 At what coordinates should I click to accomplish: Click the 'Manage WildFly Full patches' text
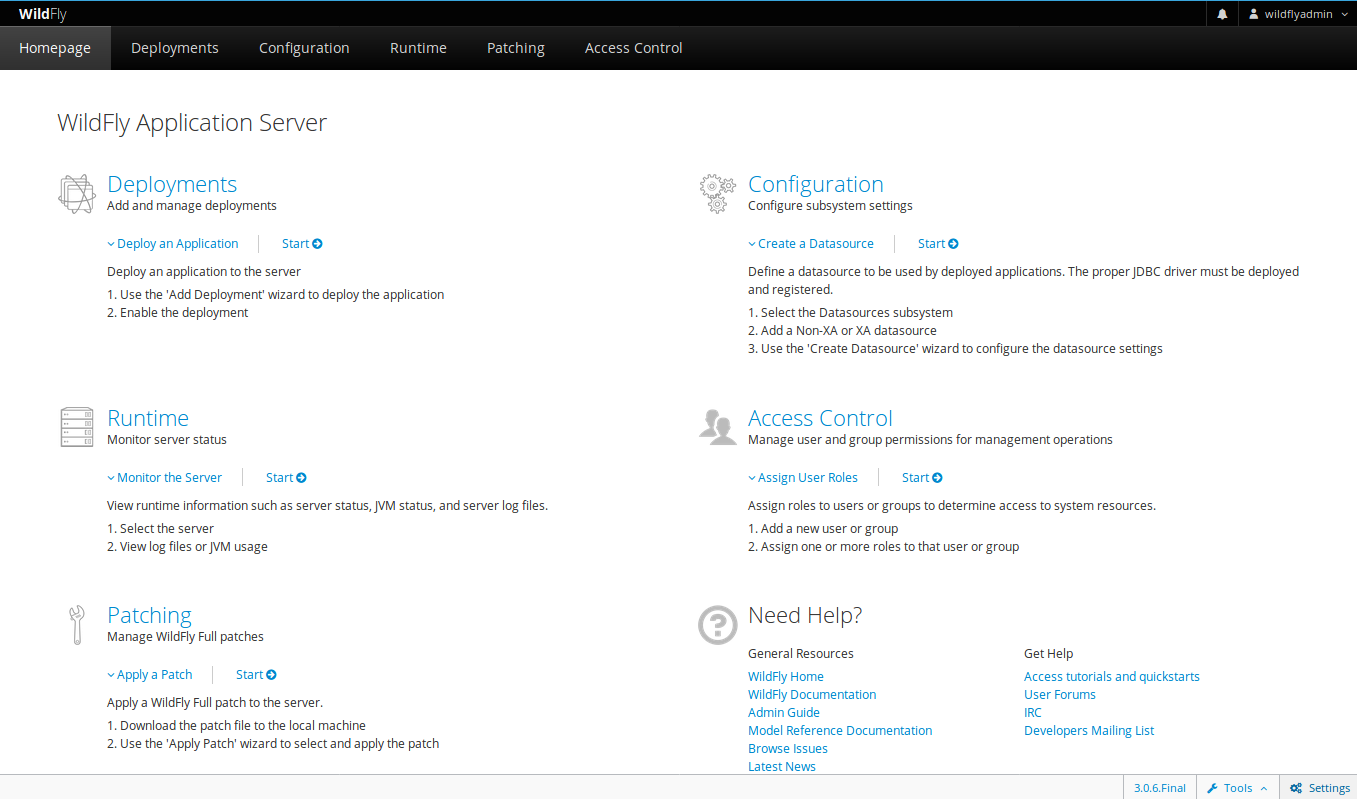click(x=185, y=636)
